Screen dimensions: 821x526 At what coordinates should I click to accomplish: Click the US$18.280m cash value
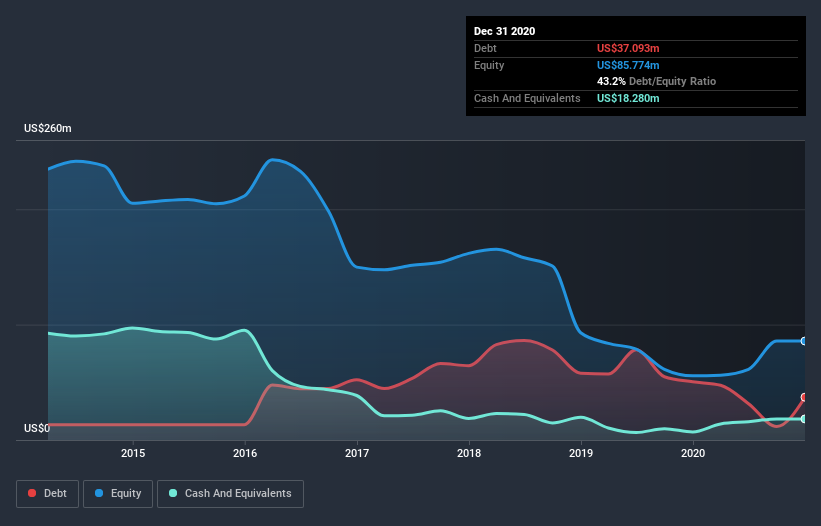[x=628, y=98]
